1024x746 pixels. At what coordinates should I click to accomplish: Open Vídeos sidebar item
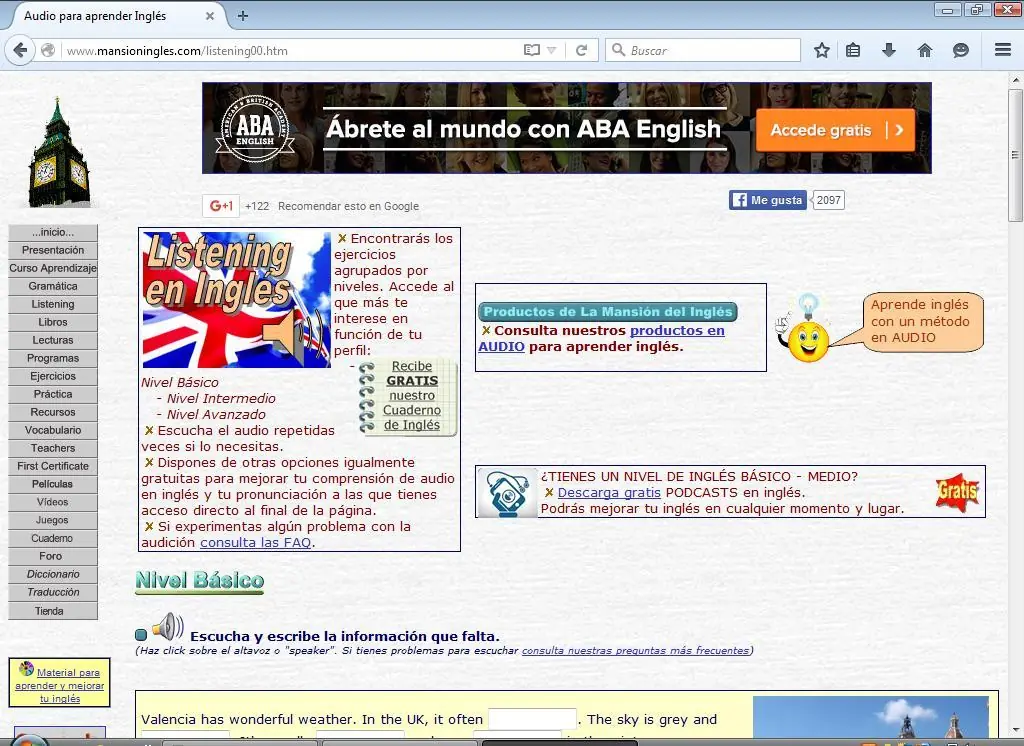pos(53,502)
